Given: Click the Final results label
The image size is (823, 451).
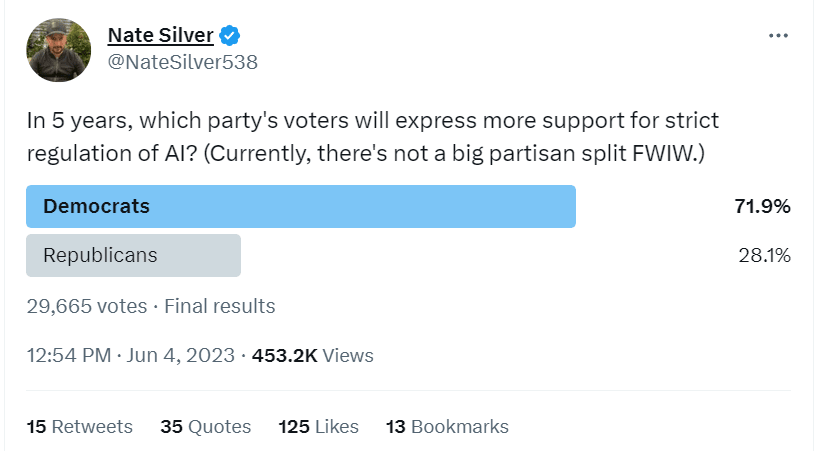Looking at the screenshot, I should click(x=219, y=306).
